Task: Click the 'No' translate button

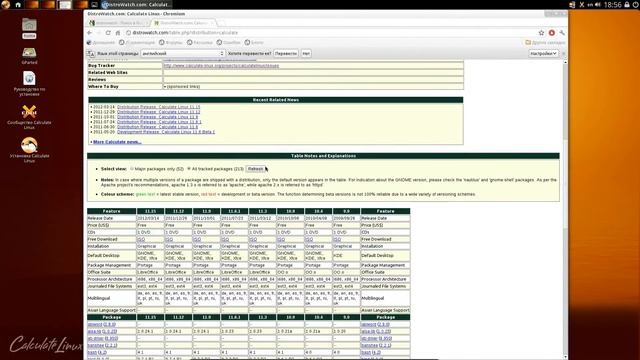Action: 306,53
